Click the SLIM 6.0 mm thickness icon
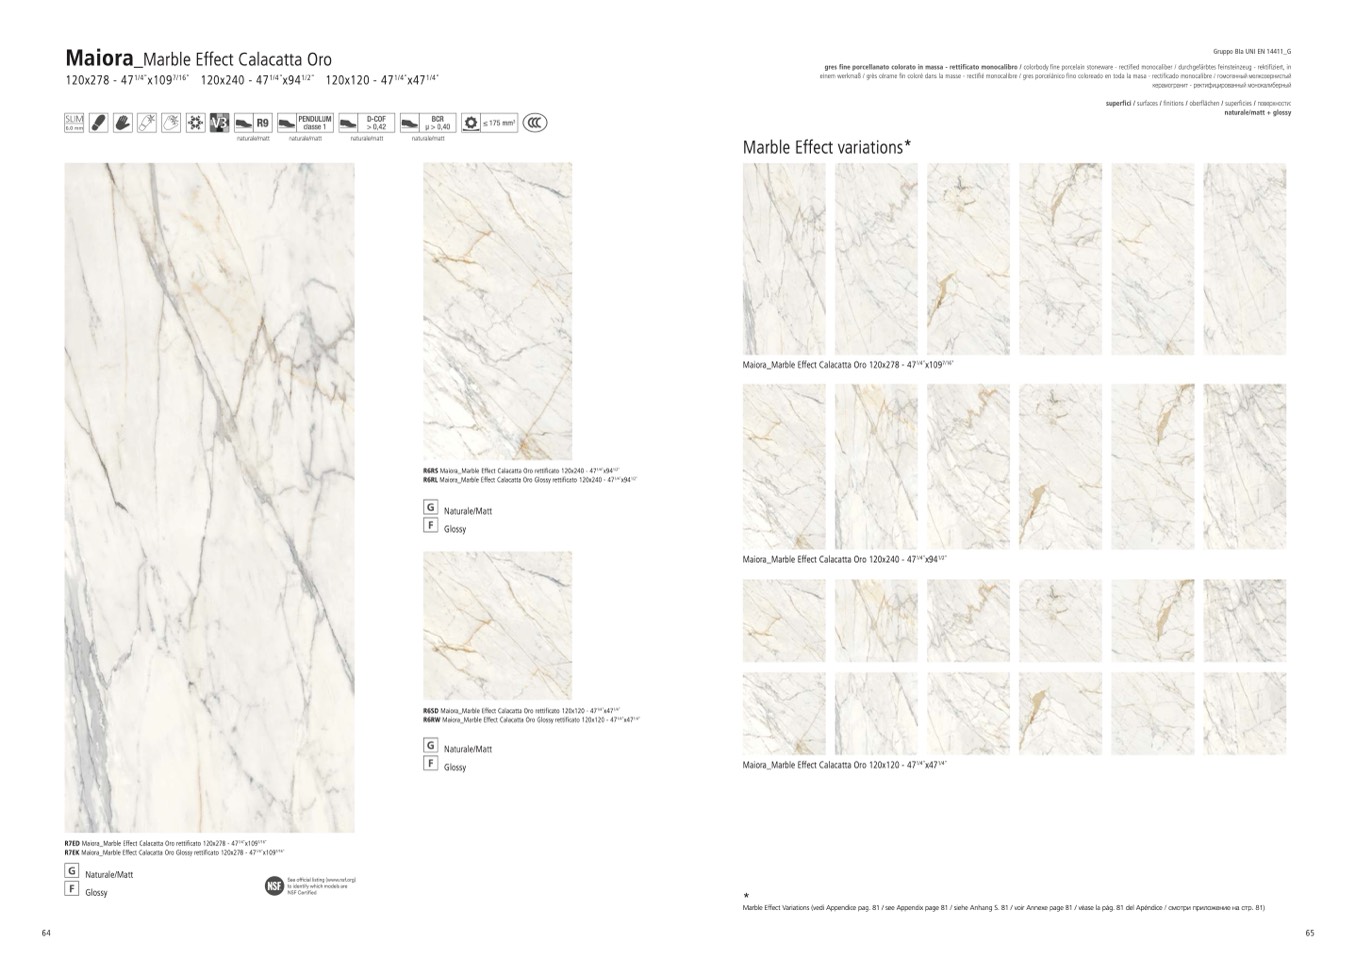 tap(74, 123)
